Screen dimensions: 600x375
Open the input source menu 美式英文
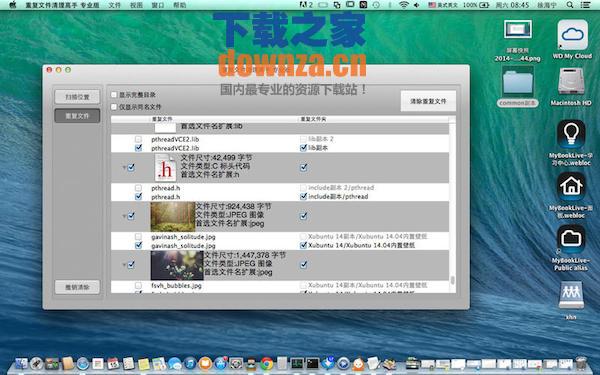pos(443,5)
